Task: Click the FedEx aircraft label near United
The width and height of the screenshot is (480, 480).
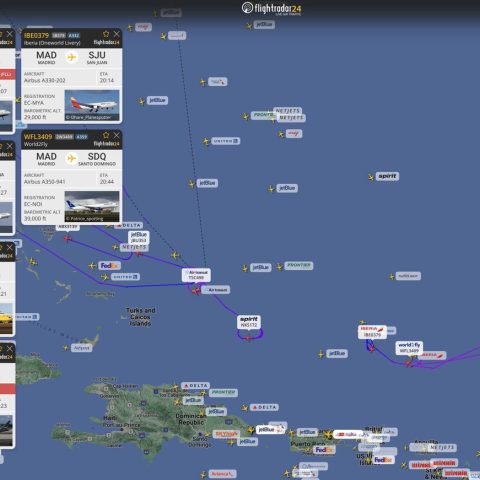Action: (109, 266)
